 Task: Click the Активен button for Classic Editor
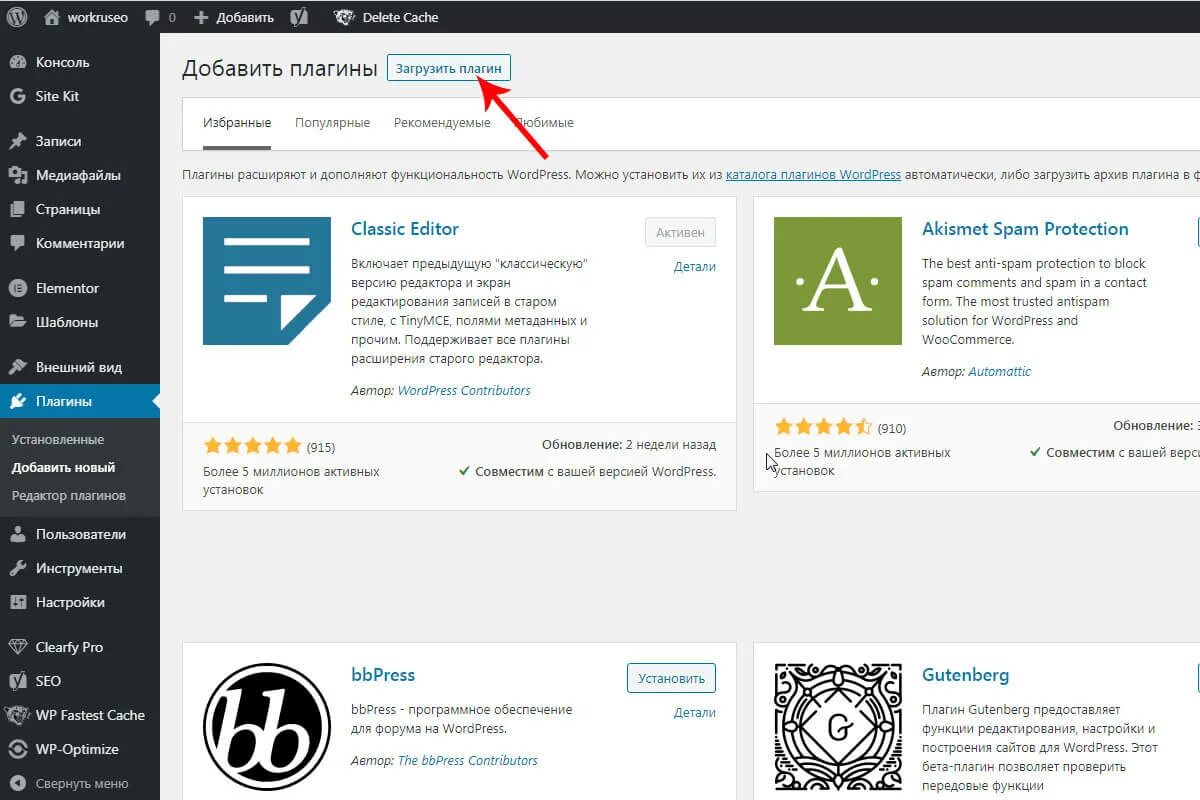680,232
